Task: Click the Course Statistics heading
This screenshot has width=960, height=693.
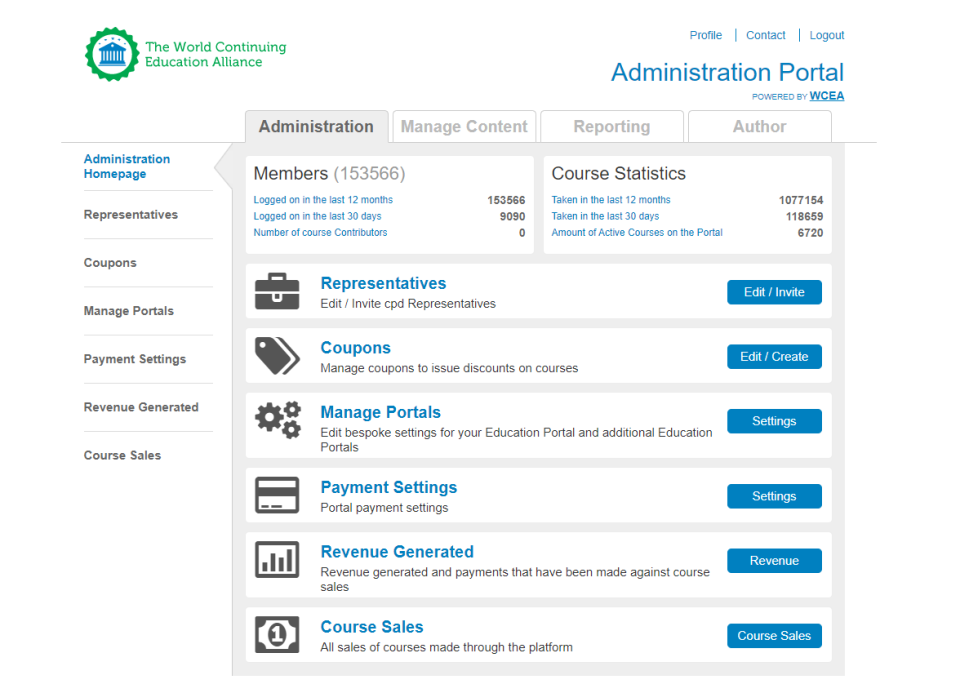Action: (x=618, y=174)
